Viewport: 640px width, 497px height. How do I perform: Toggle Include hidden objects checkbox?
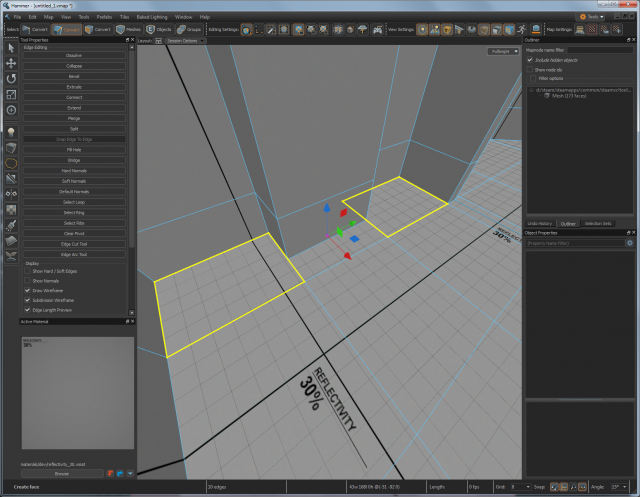tap(530, 60)
